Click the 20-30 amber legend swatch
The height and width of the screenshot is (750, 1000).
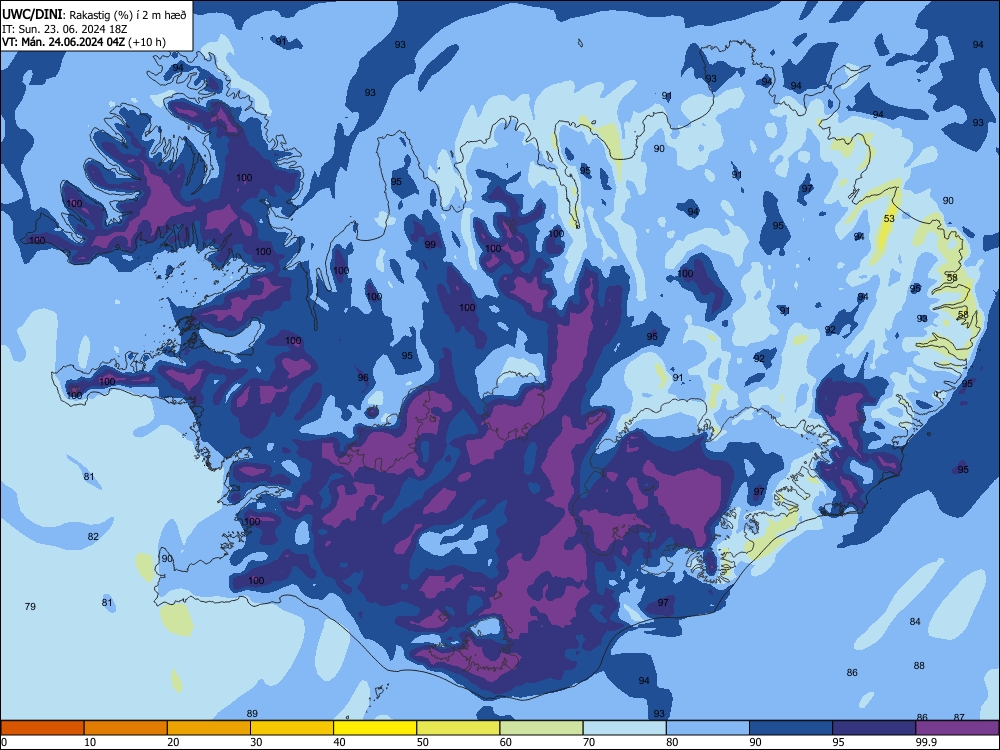pyautogui.click(x=209, y=728)
